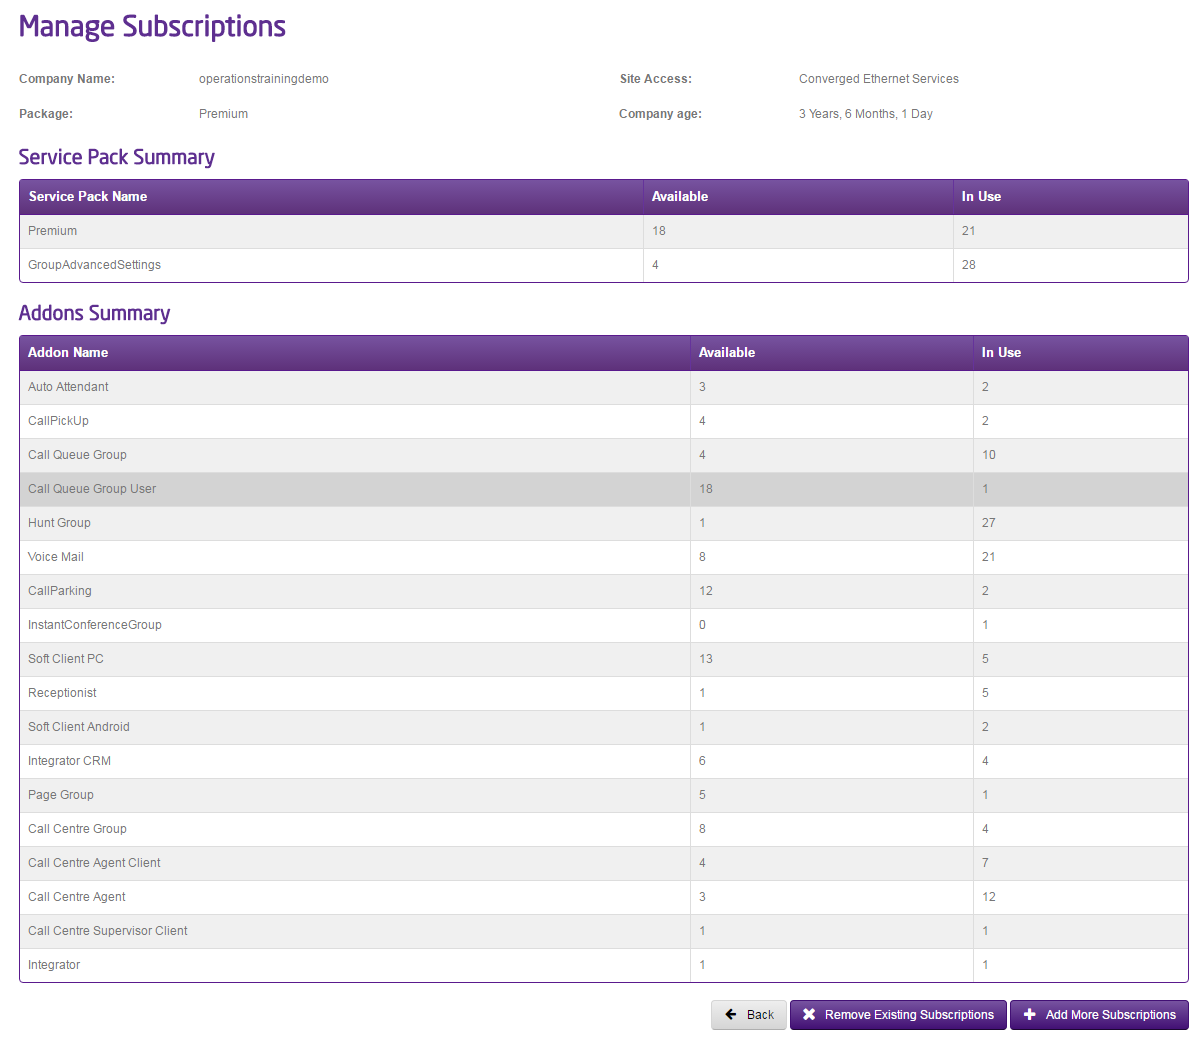Open Remove Existing Subscriptions
Viewport: 1201px width, 1049px height.
pos(898,1014)
